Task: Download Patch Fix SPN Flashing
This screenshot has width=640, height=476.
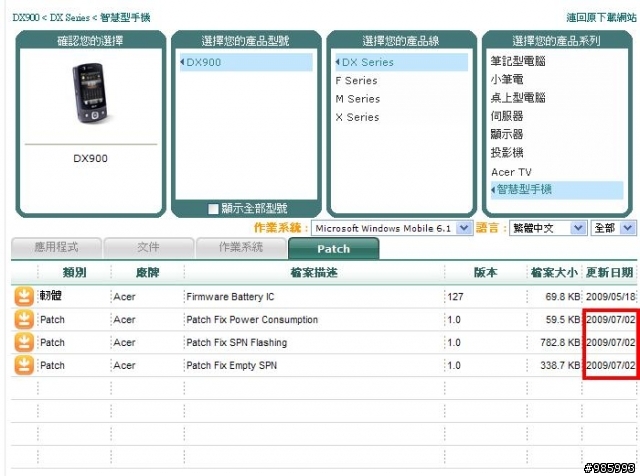Action: 24,343
